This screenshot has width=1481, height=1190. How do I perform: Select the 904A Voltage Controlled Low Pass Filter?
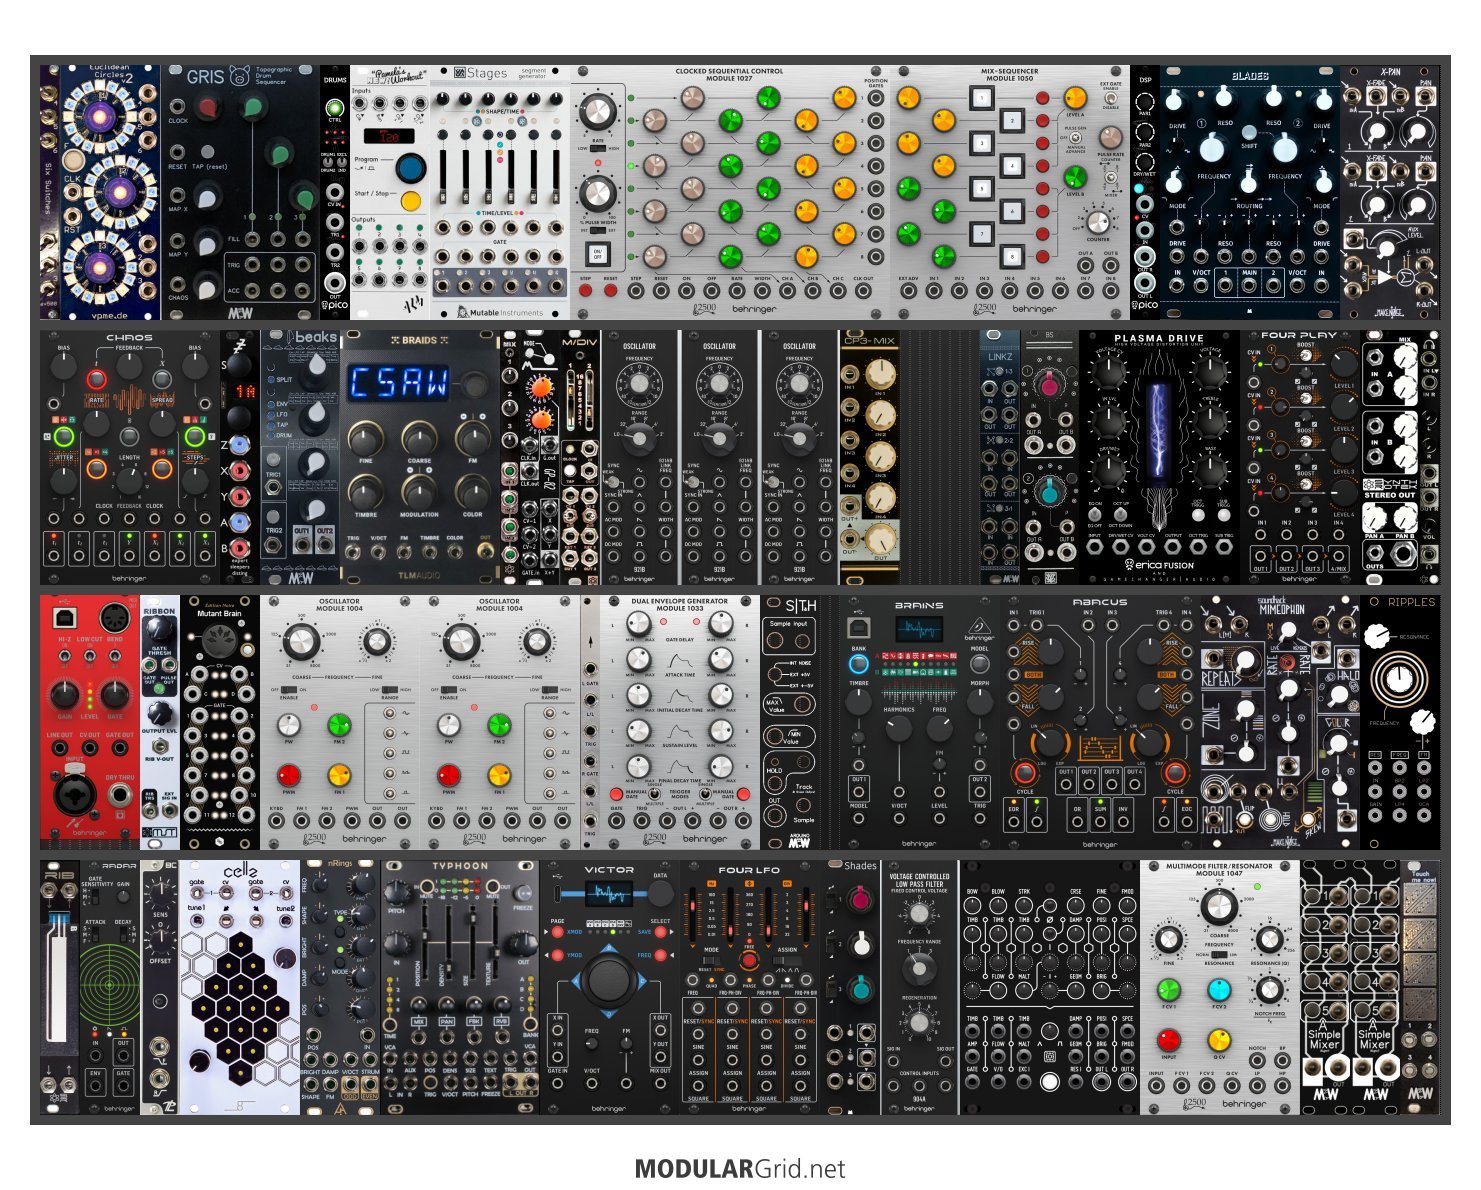tap(919, 987)
